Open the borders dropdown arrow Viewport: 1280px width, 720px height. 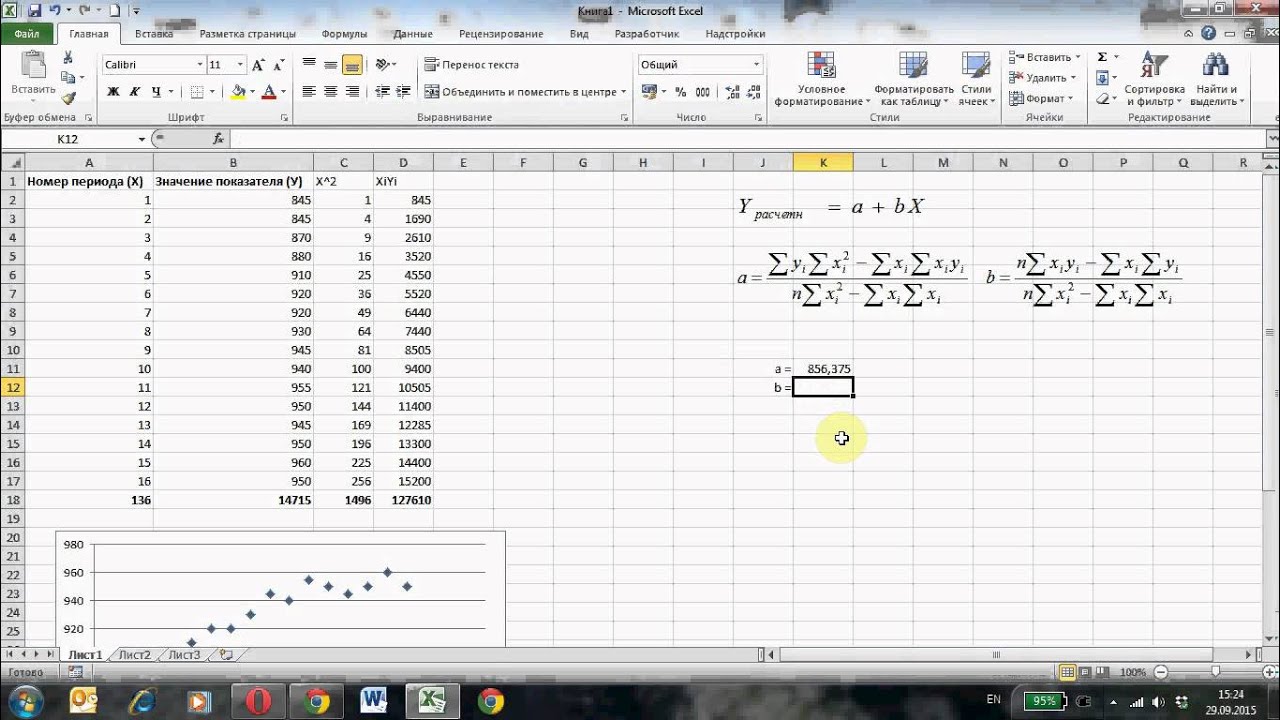(x=213, y=92)
